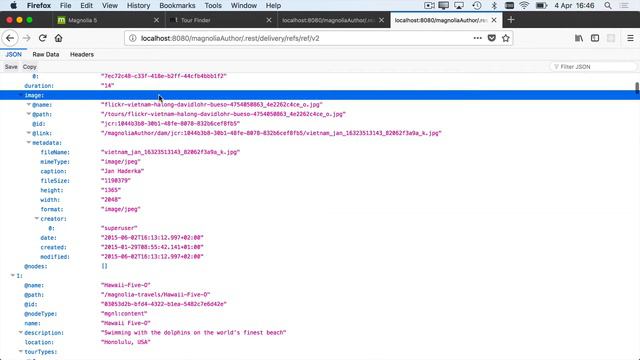Viewport: 640px width, 360px height.
Task: Click the Filter JSON search field
Action: 593,67
